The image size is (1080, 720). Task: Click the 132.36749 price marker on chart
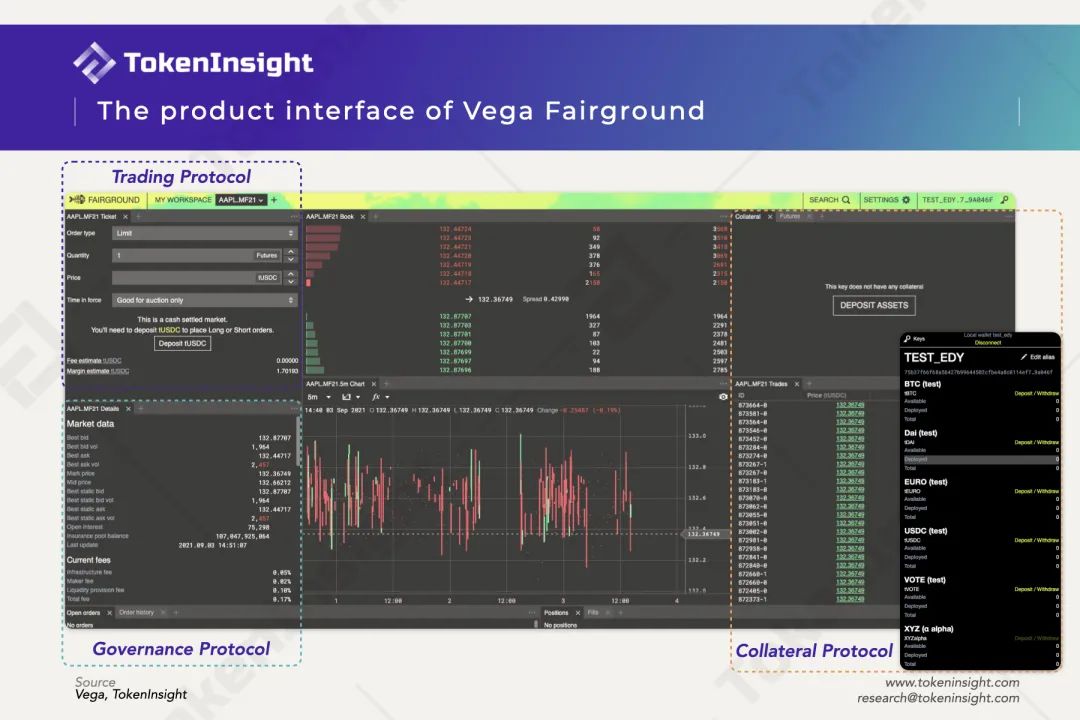tap(703, 534)
